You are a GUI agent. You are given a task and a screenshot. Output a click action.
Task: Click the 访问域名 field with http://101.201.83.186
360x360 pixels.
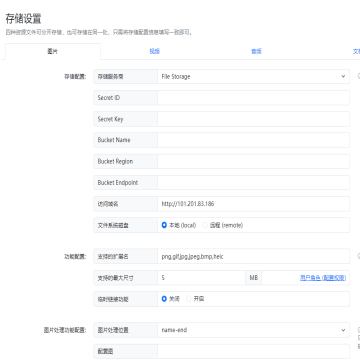click(253, 204)
